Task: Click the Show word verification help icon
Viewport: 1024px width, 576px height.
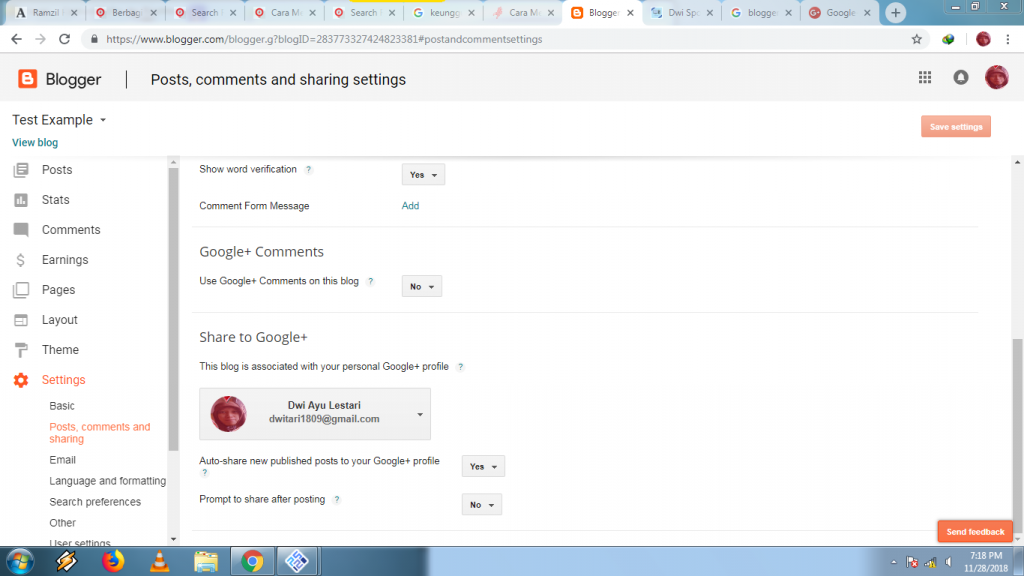Action: (x=308, y=170)
